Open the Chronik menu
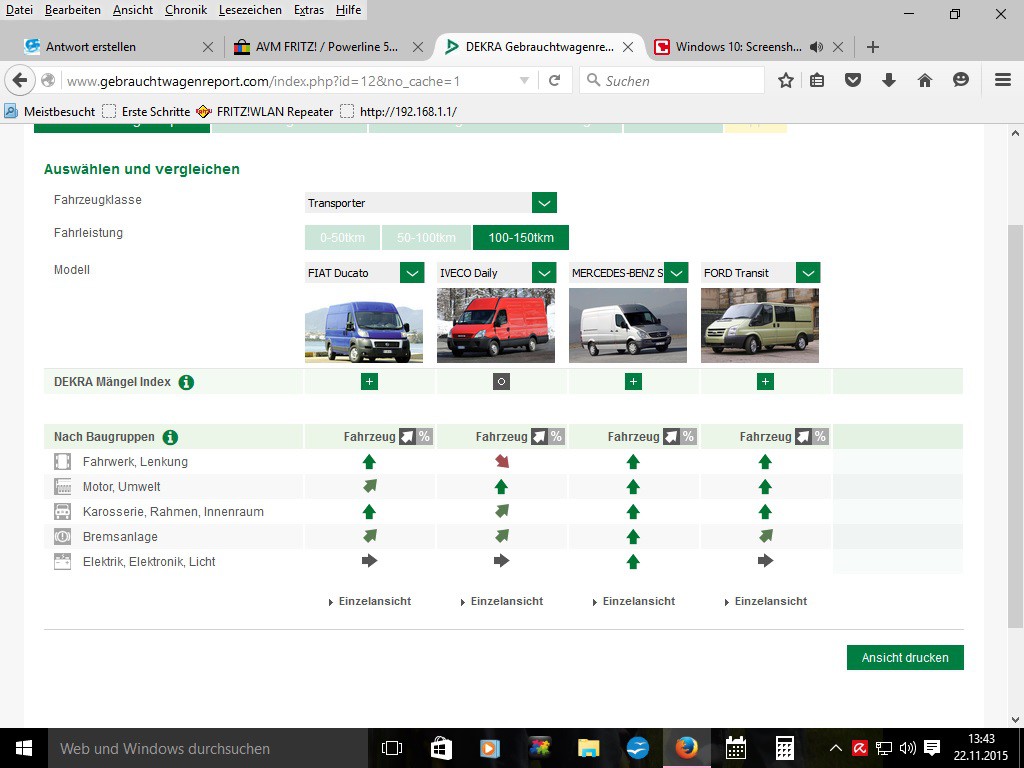The width and height of the screenshot is (1024, 768). coord(186,10)
